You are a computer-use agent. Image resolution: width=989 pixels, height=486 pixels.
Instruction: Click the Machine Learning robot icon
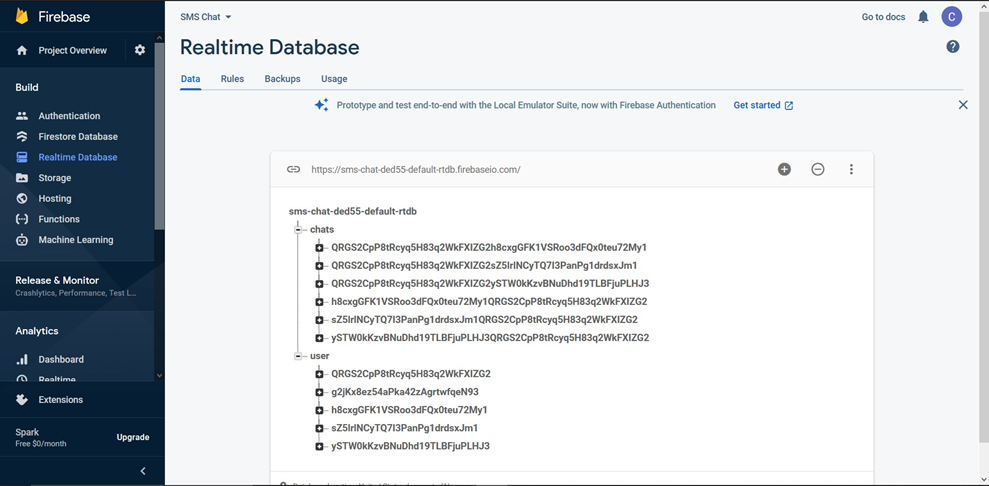(22, 240)
